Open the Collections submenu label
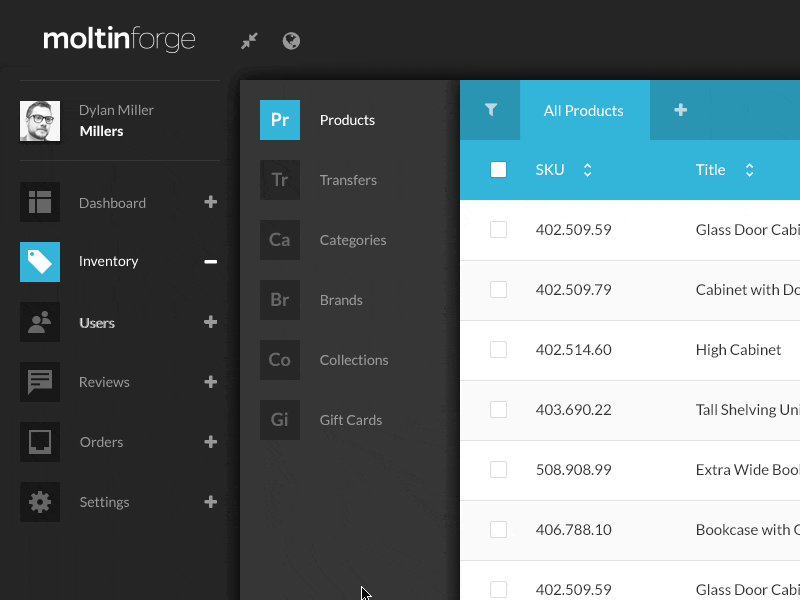Image resolution: width=800 pixels, height=600 pixels. 354,360
